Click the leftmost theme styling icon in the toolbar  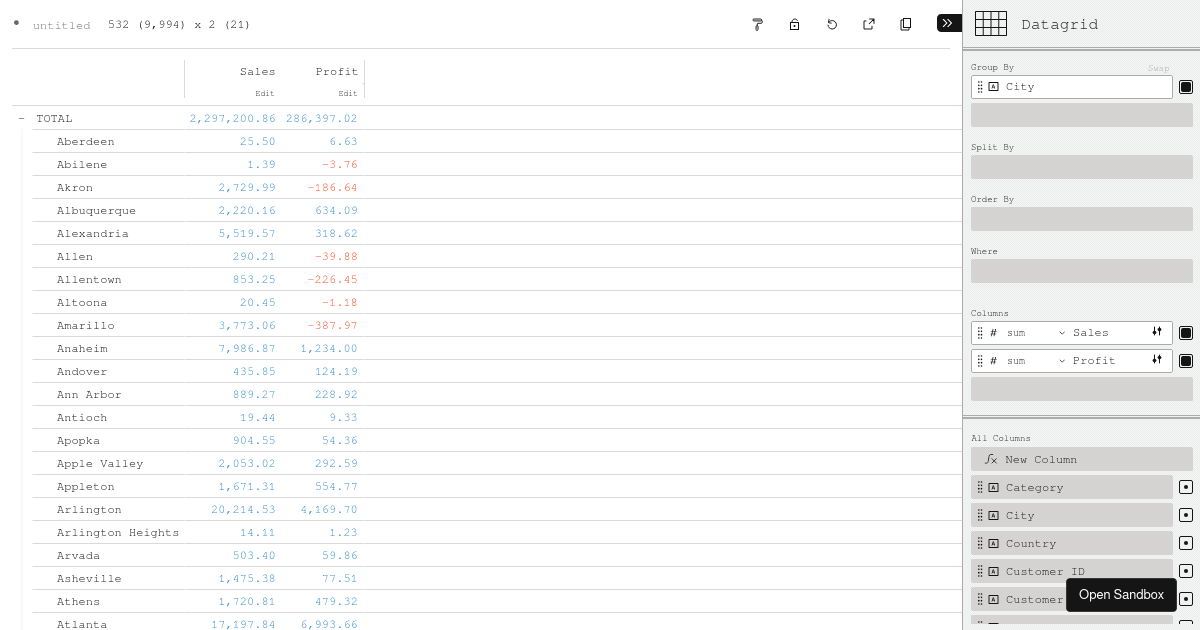(757, 24)
